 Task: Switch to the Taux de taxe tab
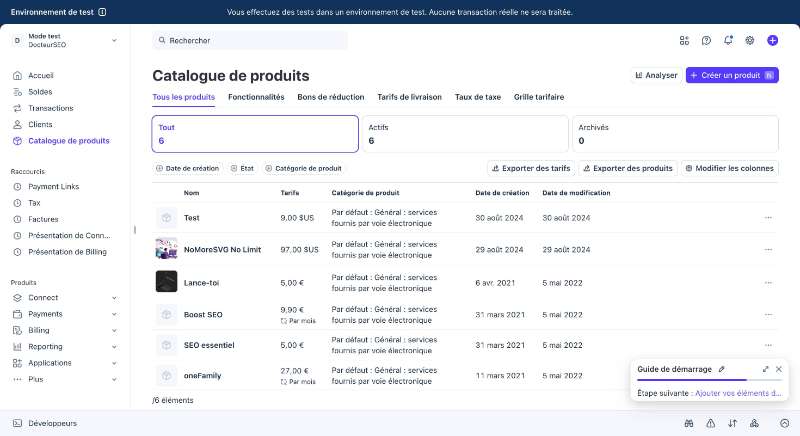pos(478,97)
